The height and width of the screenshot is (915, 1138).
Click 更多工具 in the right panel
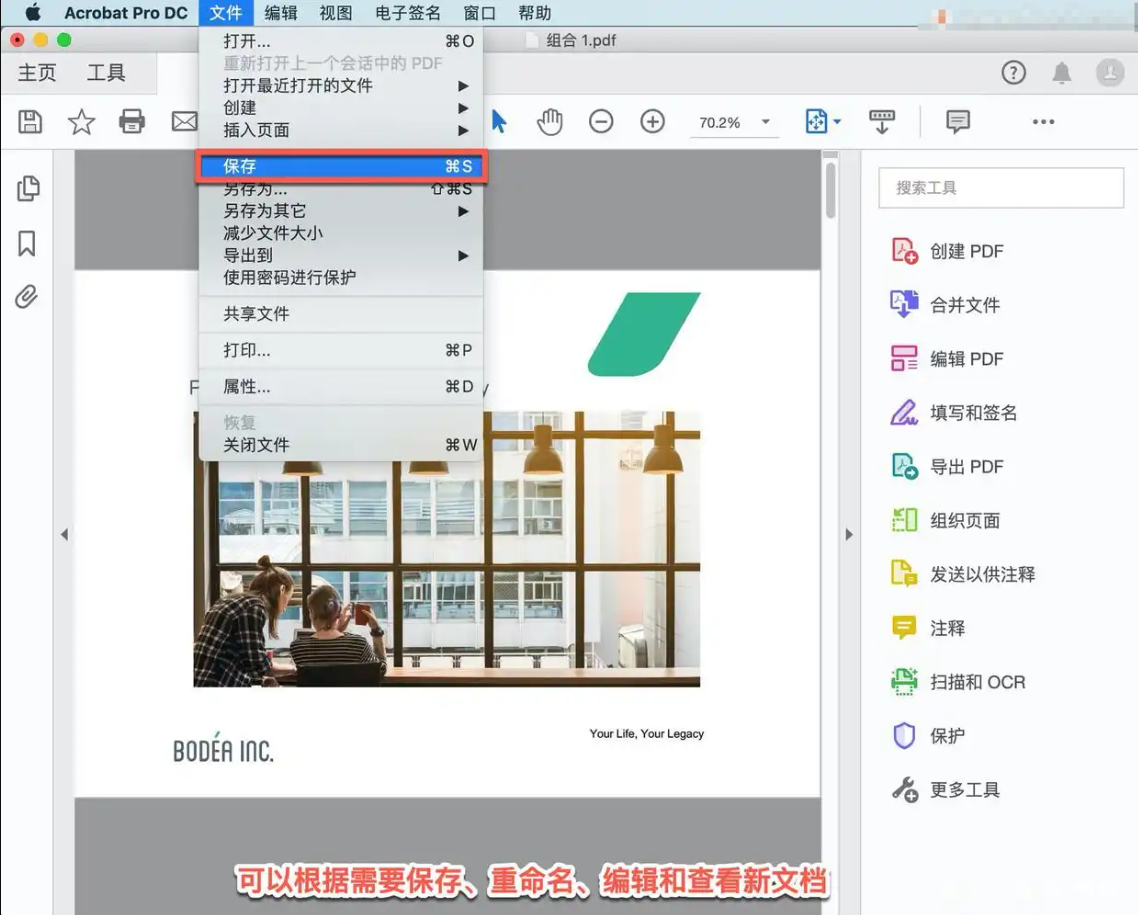click(967, 789)
